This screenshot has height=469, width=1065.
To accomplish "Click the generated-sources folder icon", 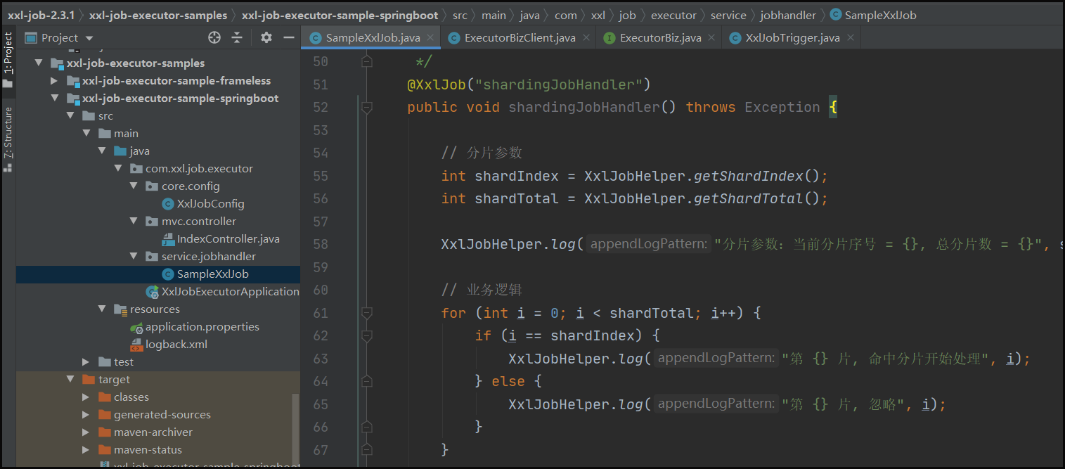I will (104, 415).
